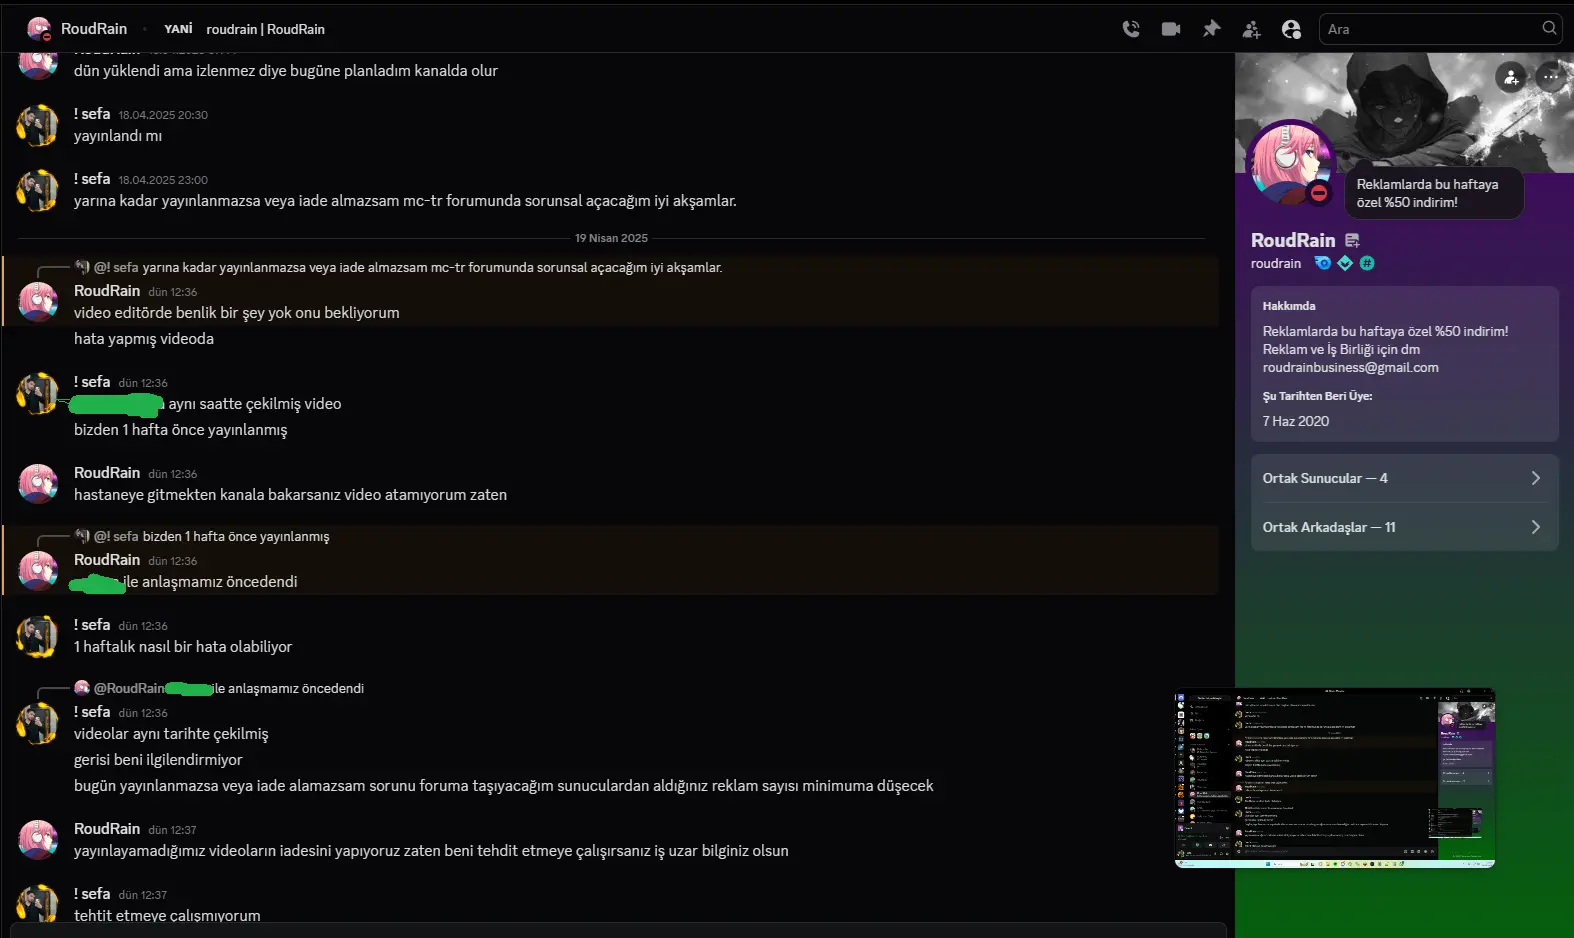The height and width of the screenshot is (938, 1574).
Task: Expand Ortak Sunucular — 4
Action: click(1404, 478)
